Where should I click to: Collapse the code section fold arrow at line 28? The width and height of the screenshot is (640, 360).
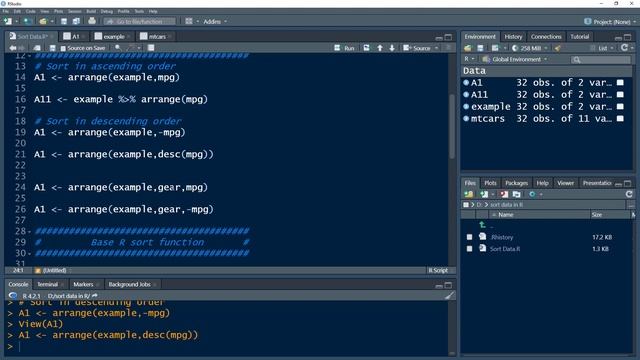click(29, 231)
